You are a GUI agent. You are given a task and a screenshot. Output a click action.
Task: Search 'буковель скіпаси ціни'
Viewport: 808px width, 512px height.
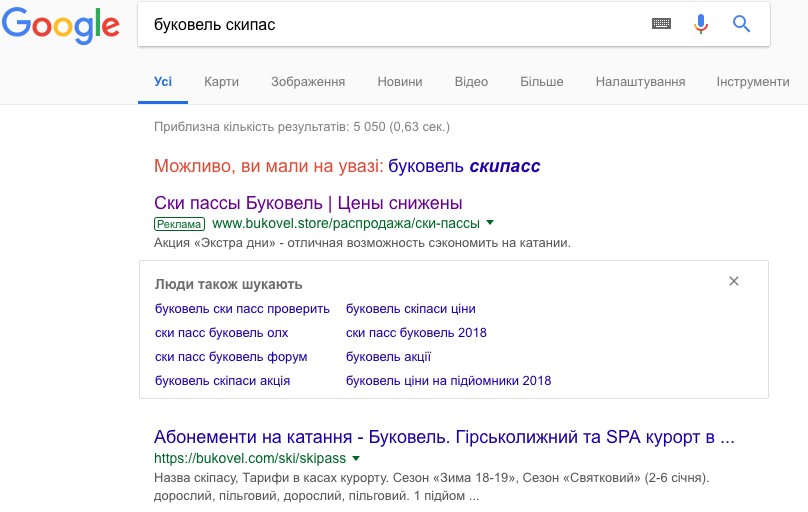click(x=411, y=309)
